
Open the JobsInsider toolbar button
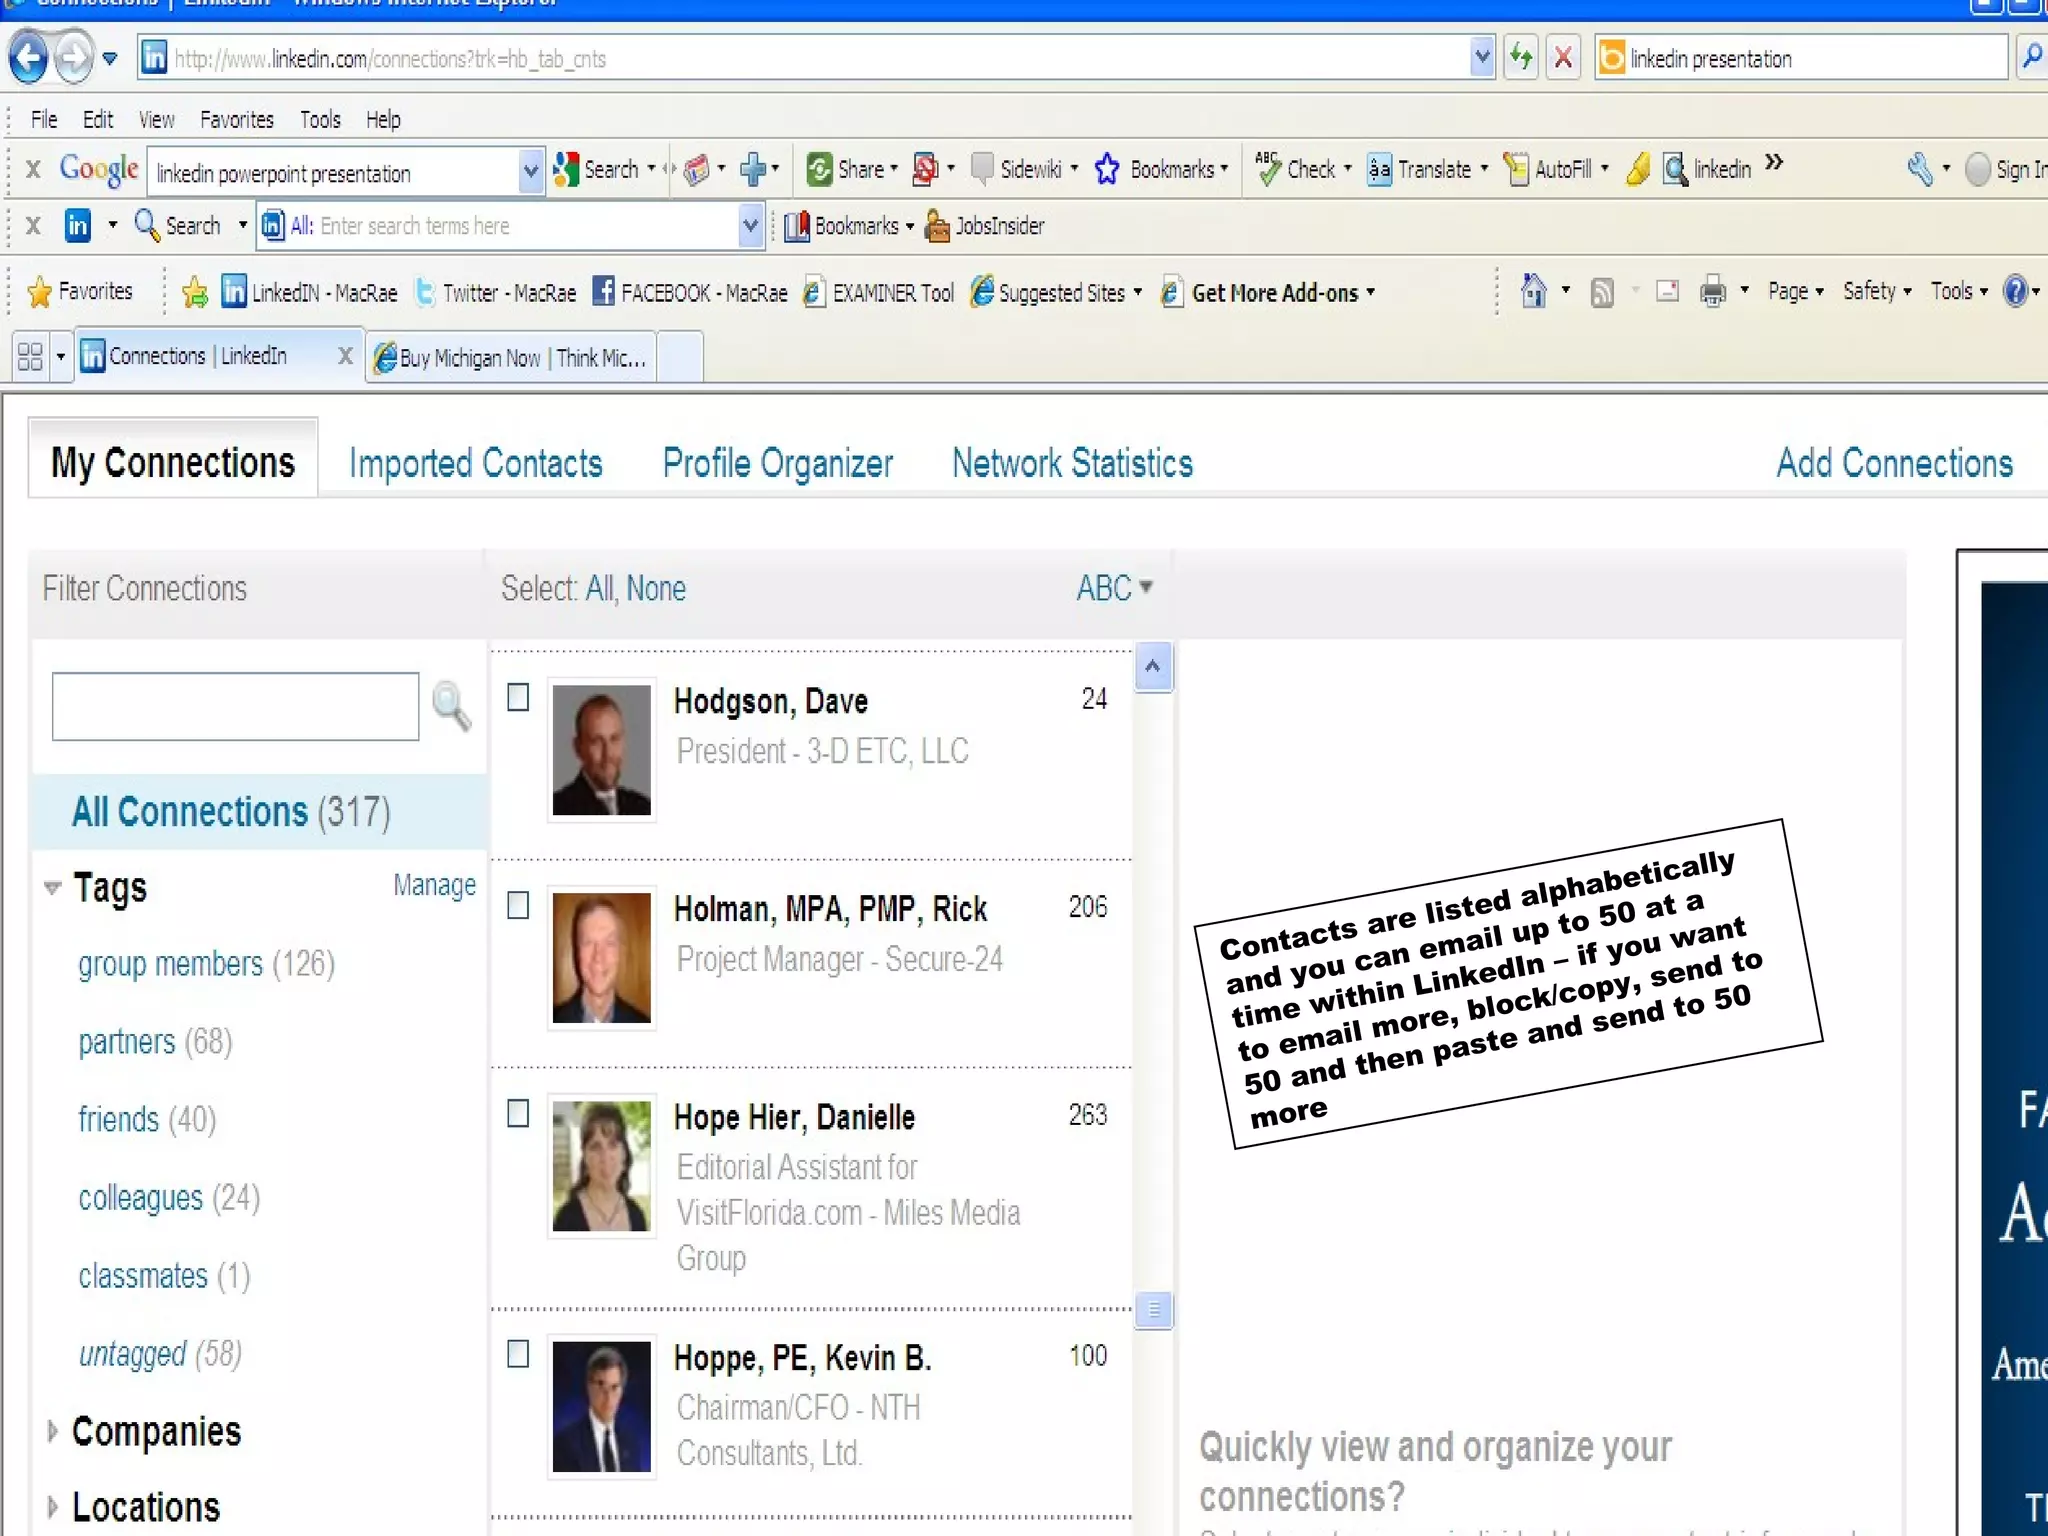pos(985,226)
